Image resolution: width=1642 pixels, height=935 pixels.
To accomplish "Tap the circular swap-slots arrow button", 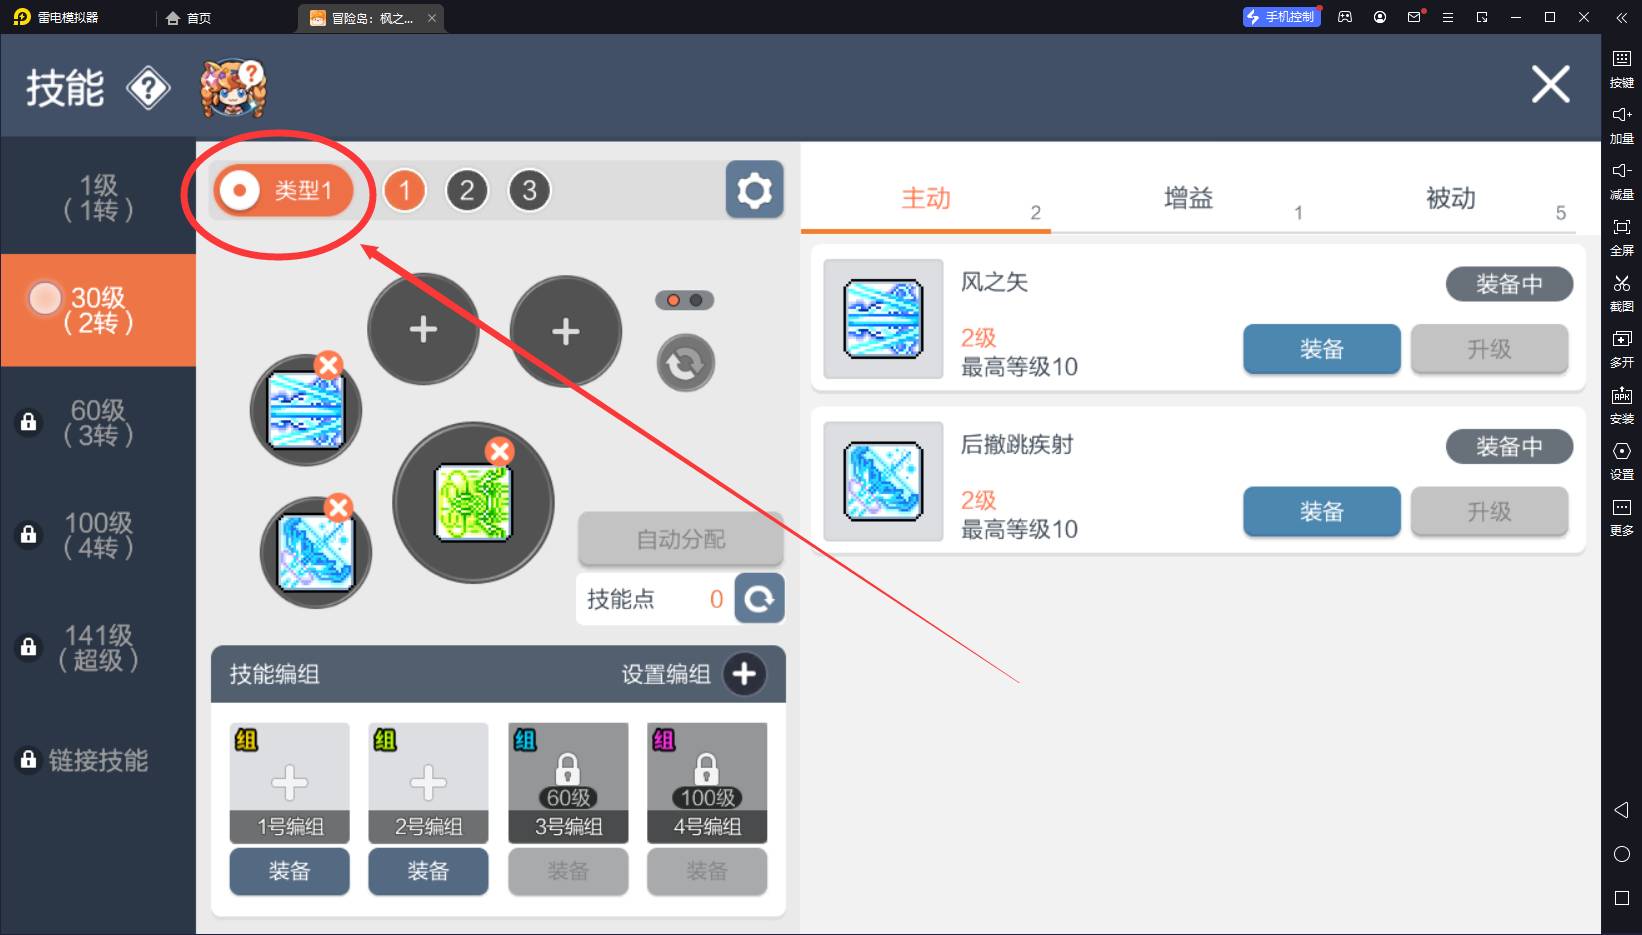I will tap(685, 363).
